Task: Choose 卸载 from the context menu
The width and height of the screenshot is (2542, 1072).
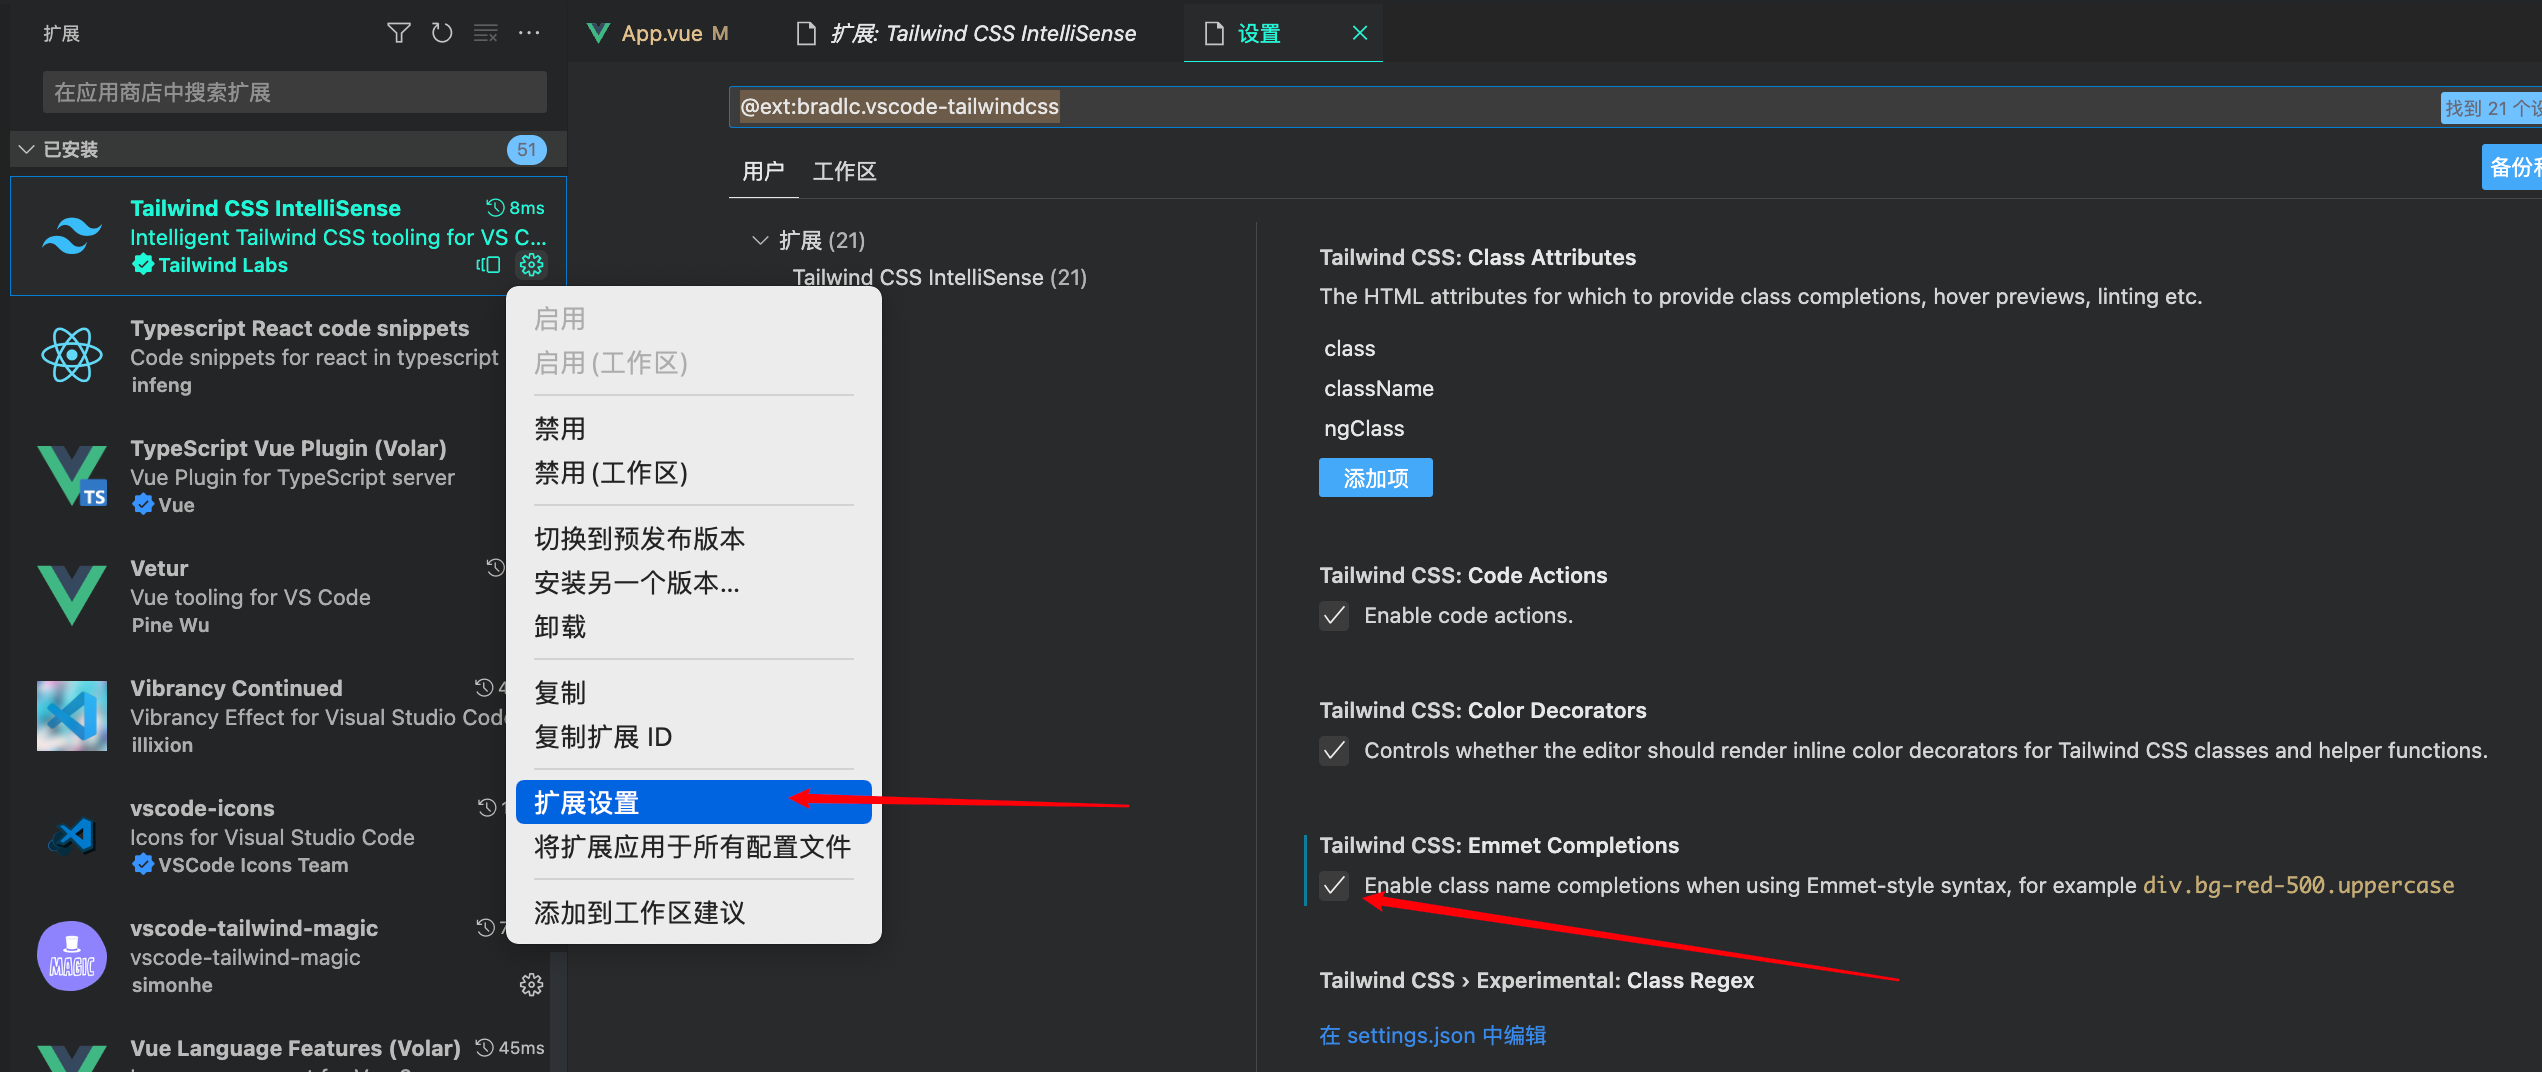Action: (x=694, y=626)
